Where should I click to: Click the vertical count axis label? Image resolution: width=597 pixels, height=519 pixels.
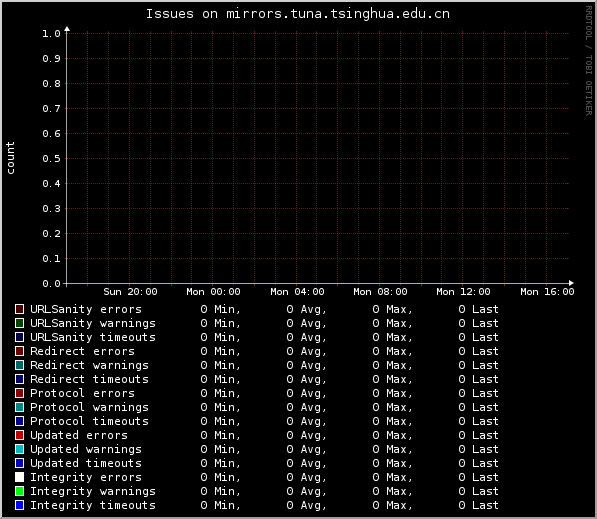coord(10,158)
